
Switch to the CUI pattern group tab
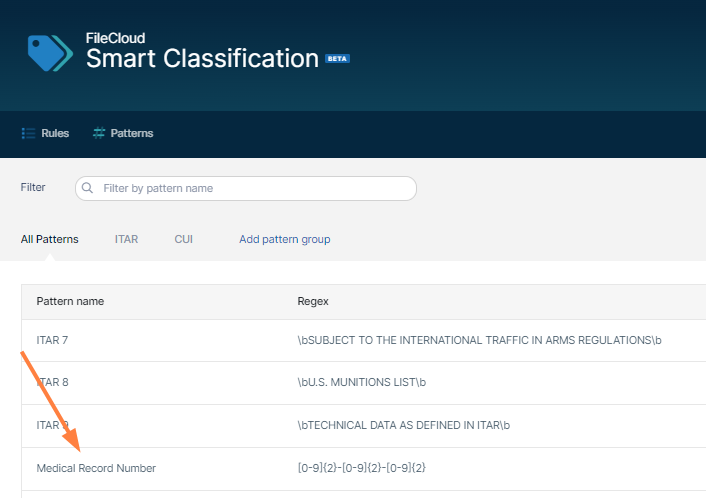[x=183, y=239]
